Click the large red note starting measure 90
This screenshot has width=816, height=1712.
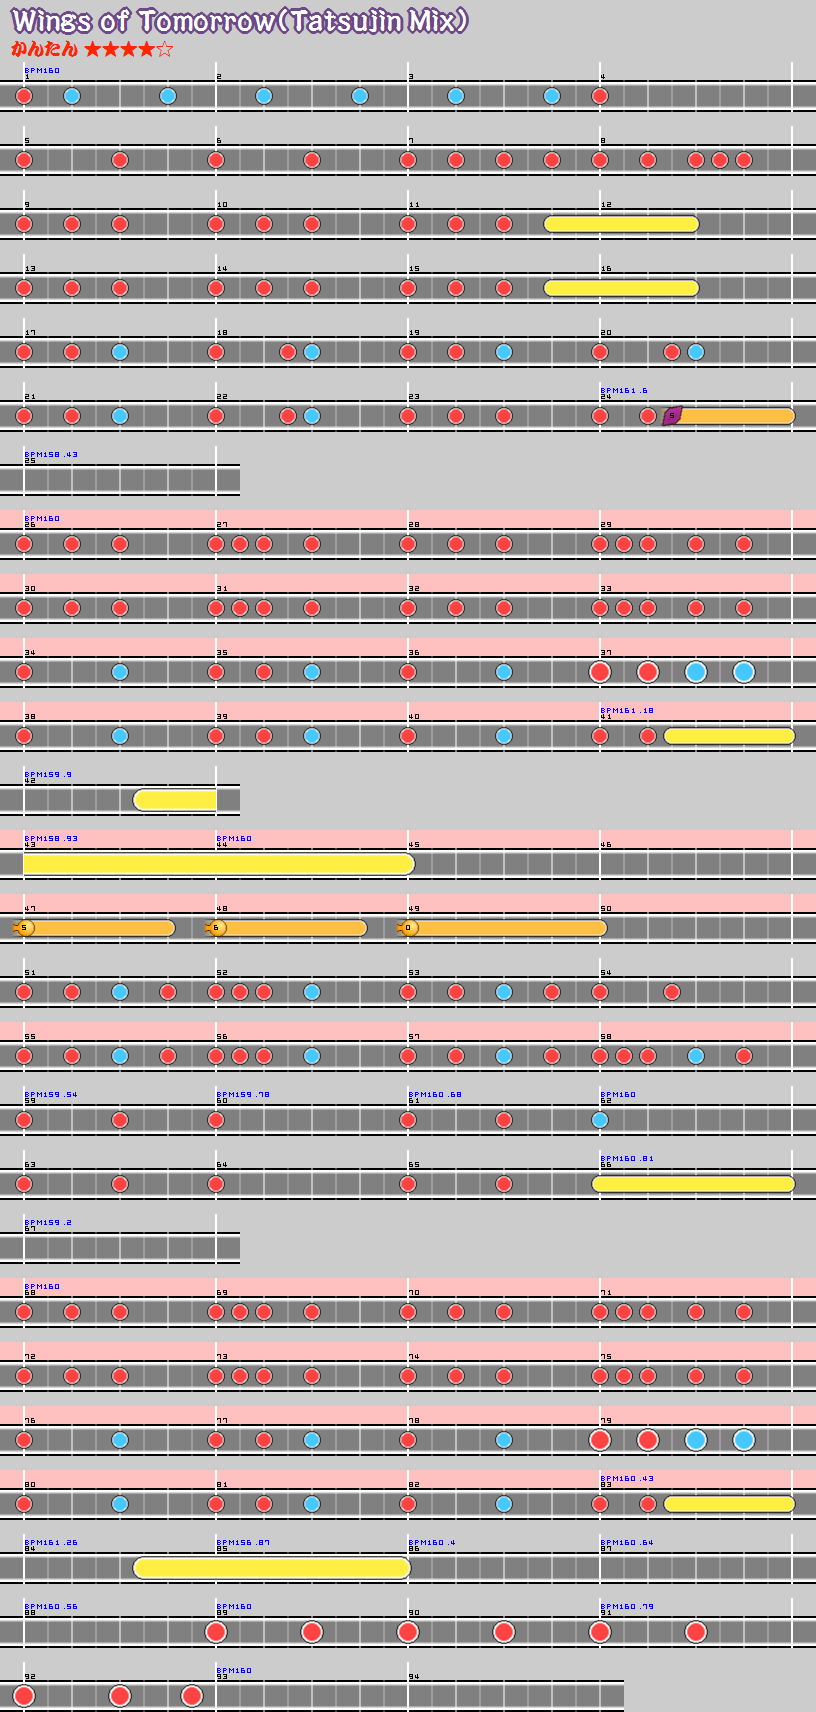tap(408, 1631)
